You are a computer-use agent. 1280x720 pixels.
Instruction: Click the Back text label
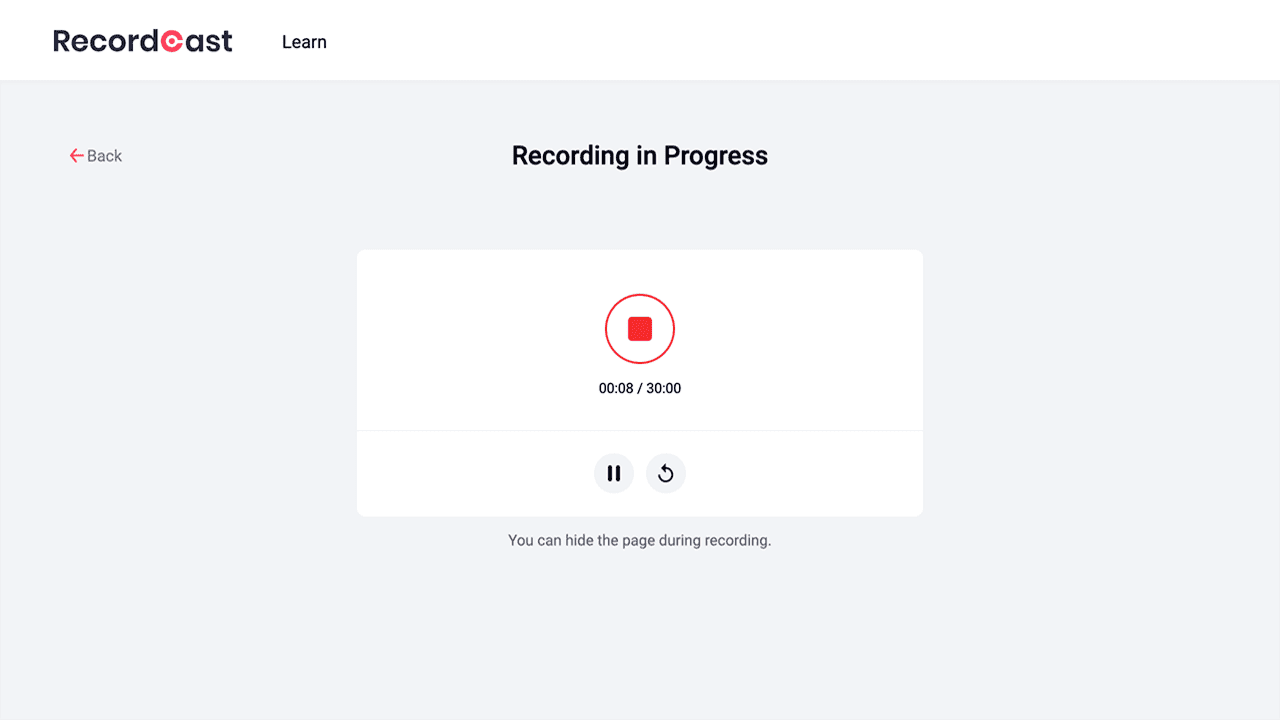click(104, 156)
